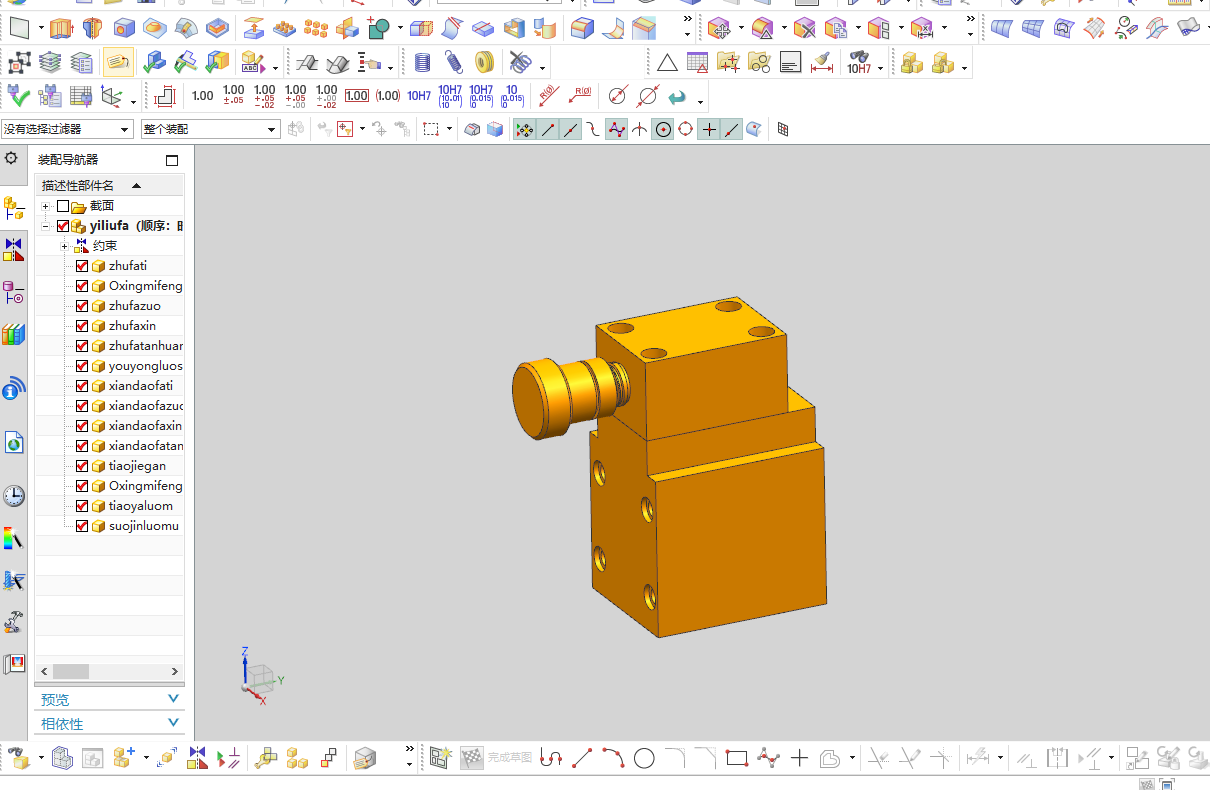Select the youyongluos tree item

(x=146, y=366)
